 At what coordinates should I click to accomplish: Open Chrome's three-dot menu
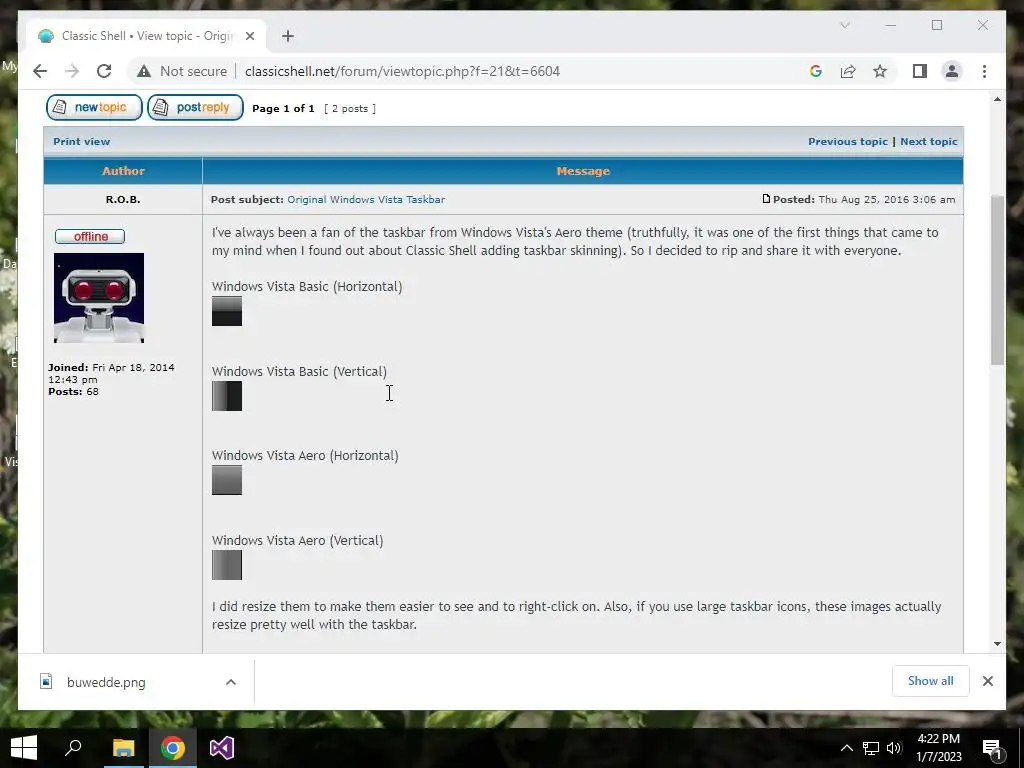tap(984, 71)
